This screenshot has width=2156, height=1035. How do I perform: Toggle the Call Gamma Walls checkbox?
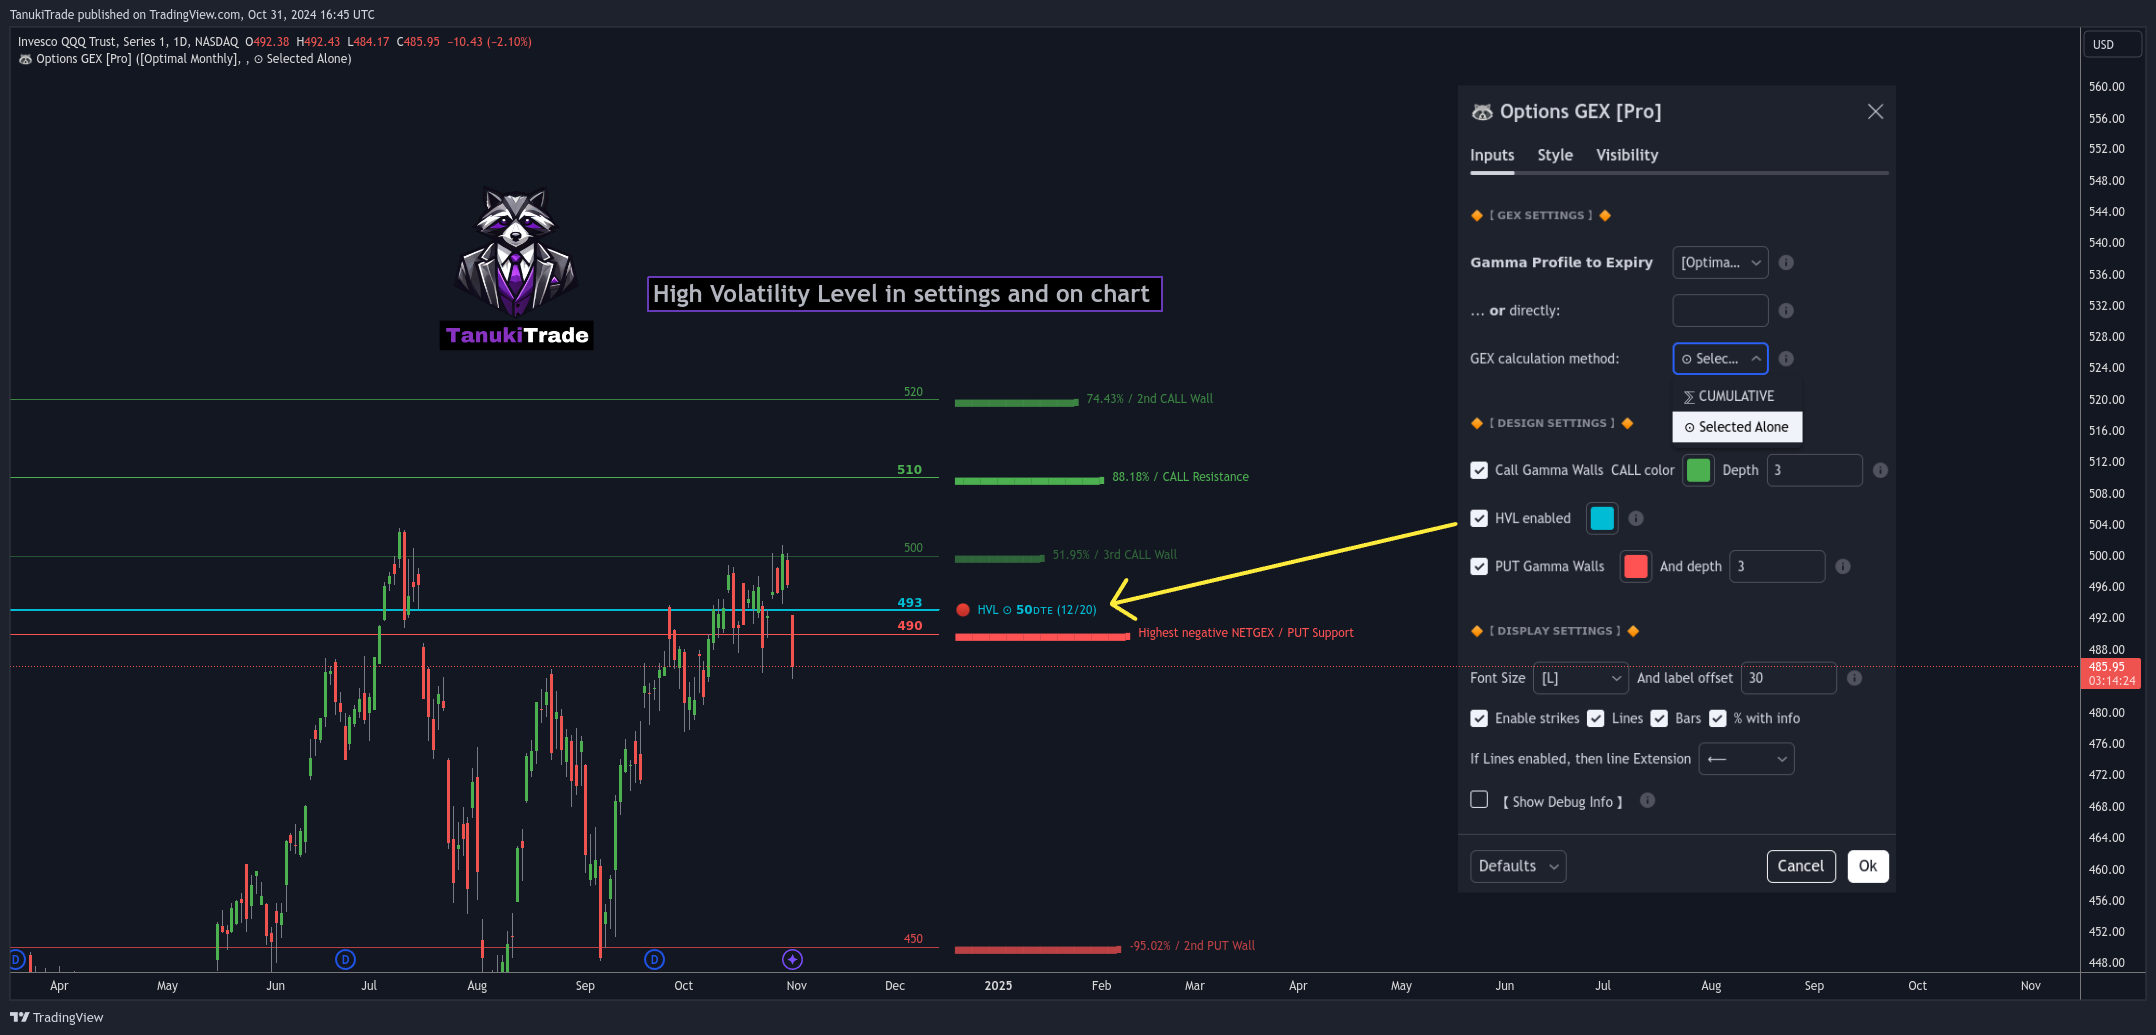1479,470
